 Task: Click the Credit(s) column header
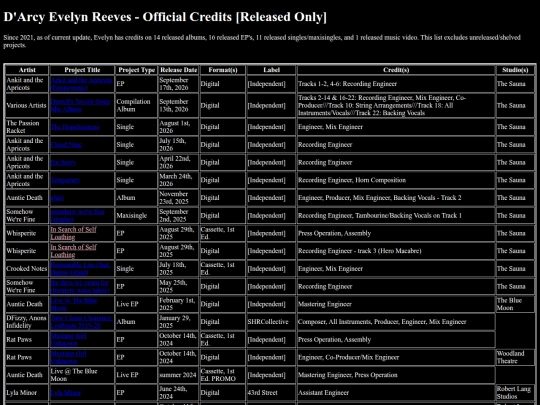pyautogui.click(x=396, y=70)
